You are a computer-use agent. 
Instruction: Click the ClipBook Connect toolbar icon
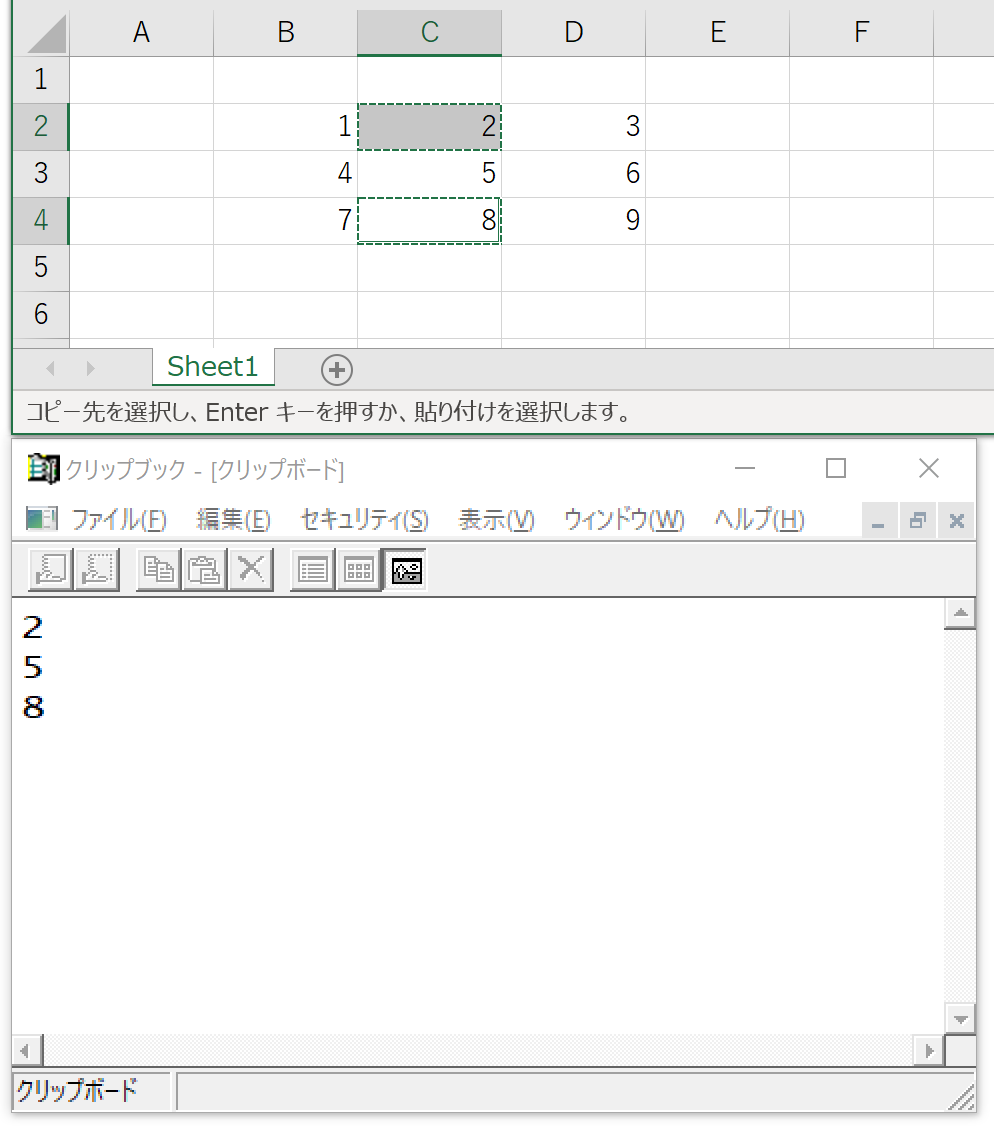click(51, 570)
